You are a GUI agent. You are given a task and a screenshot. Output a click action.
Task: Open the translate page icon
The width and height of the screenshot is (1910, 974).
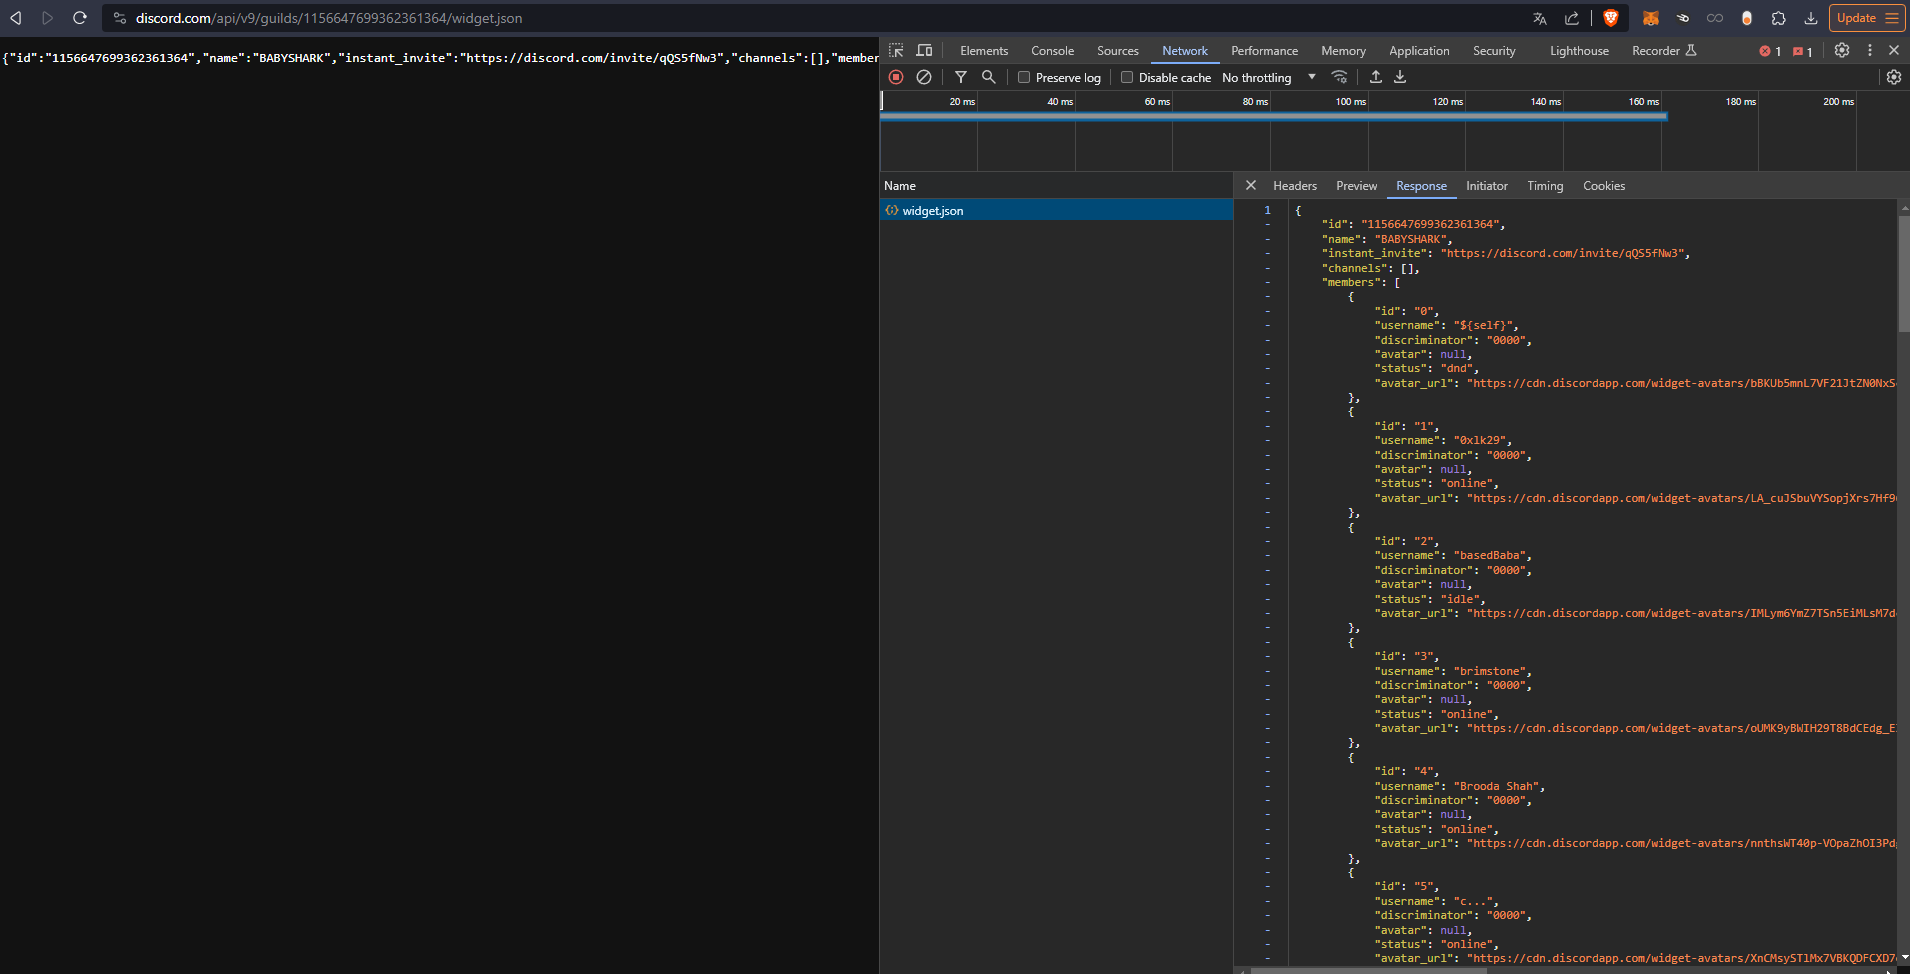pos(1540,18)
